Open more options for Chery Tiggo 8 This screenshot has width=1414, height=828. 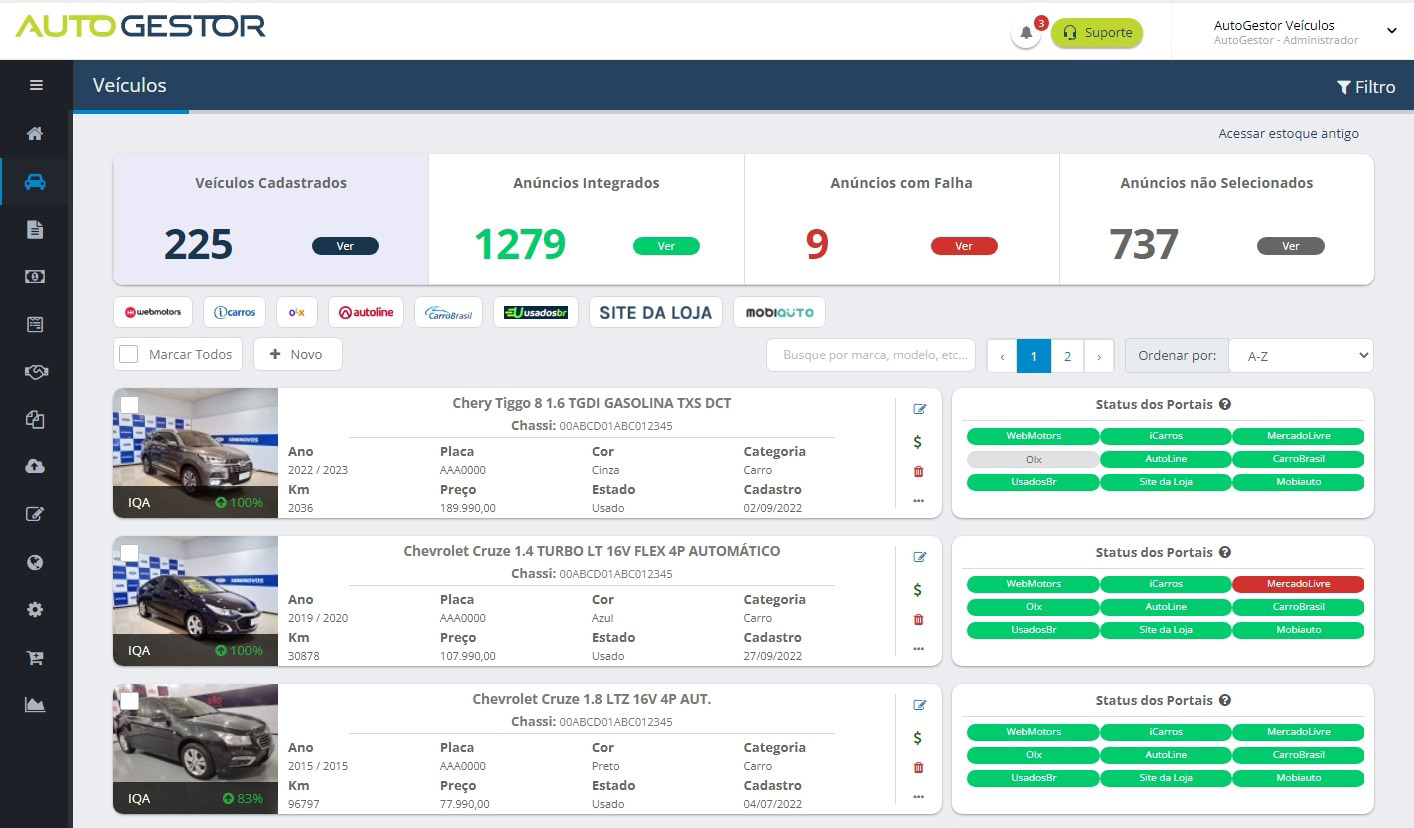(919, 500)
